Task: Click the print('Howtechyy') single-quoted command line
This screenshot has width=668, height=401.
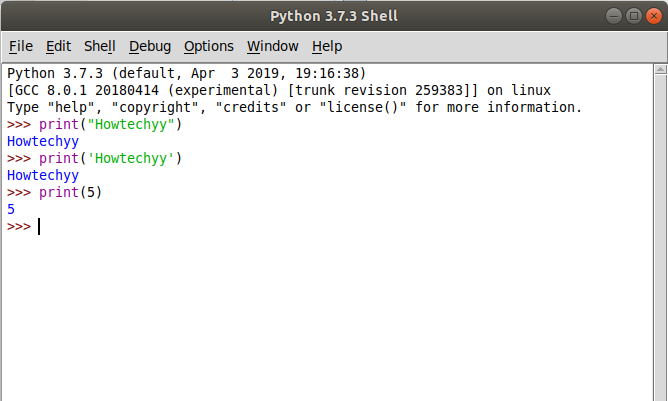Action: [x=111, y=158]
